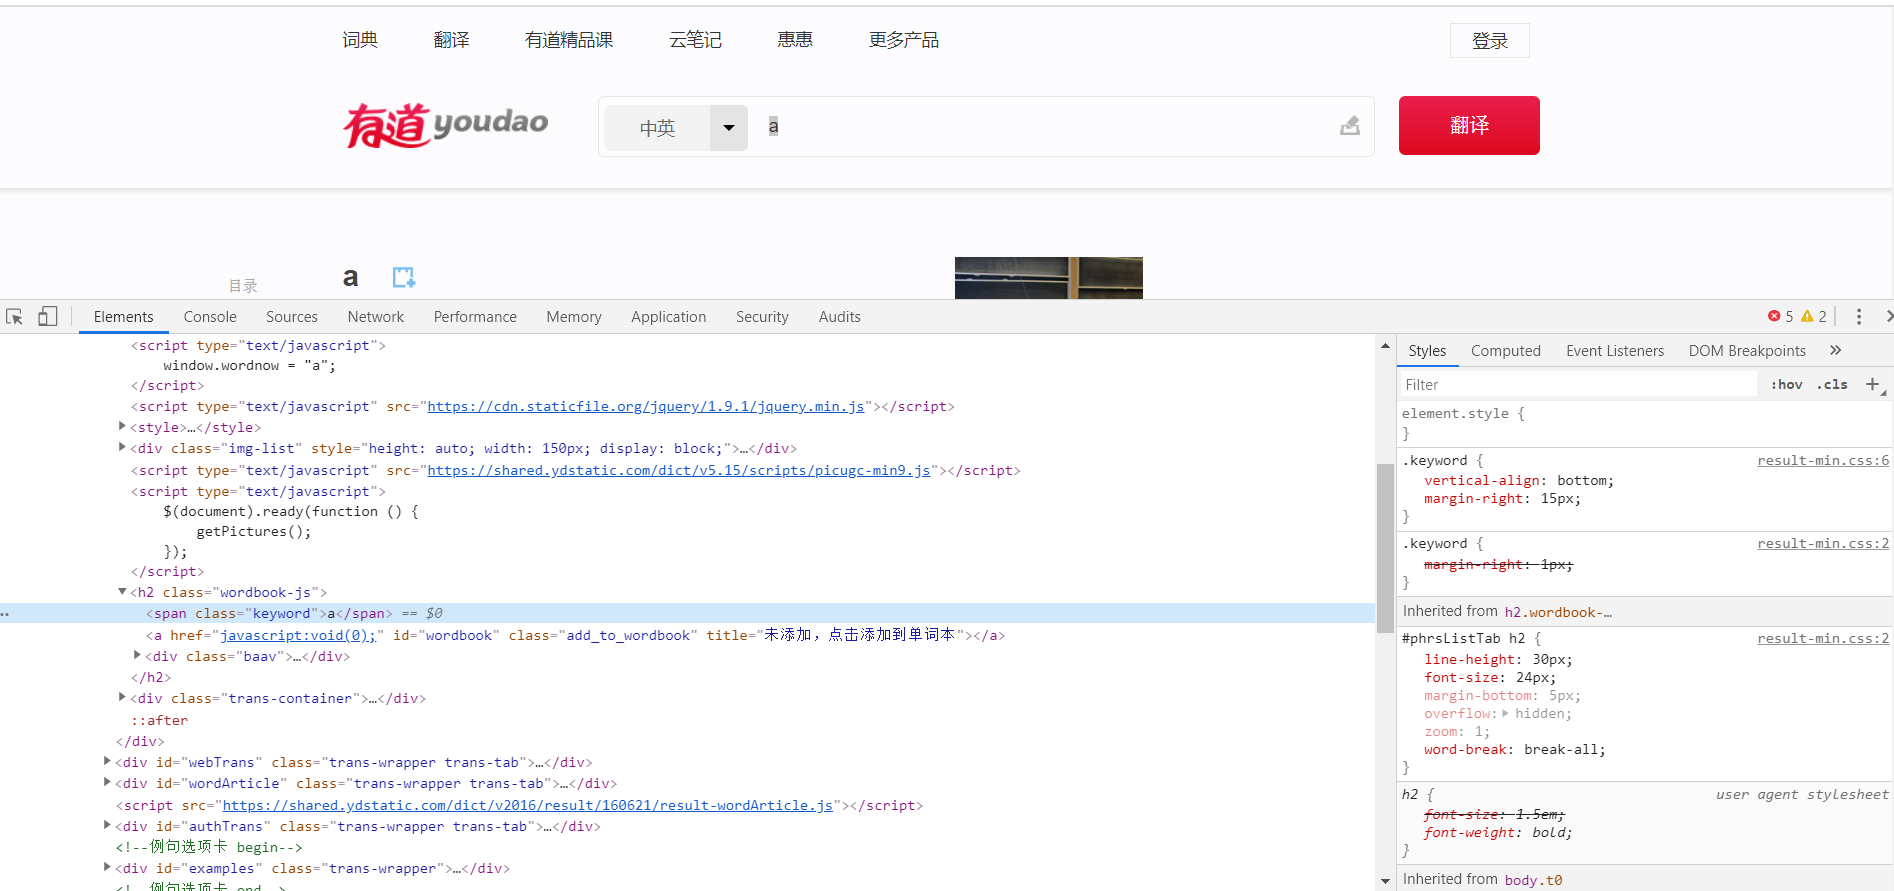Click the yellow warning count icon
The width and height of the screenshot is (1894, 891).
[x=1807, y=316]
